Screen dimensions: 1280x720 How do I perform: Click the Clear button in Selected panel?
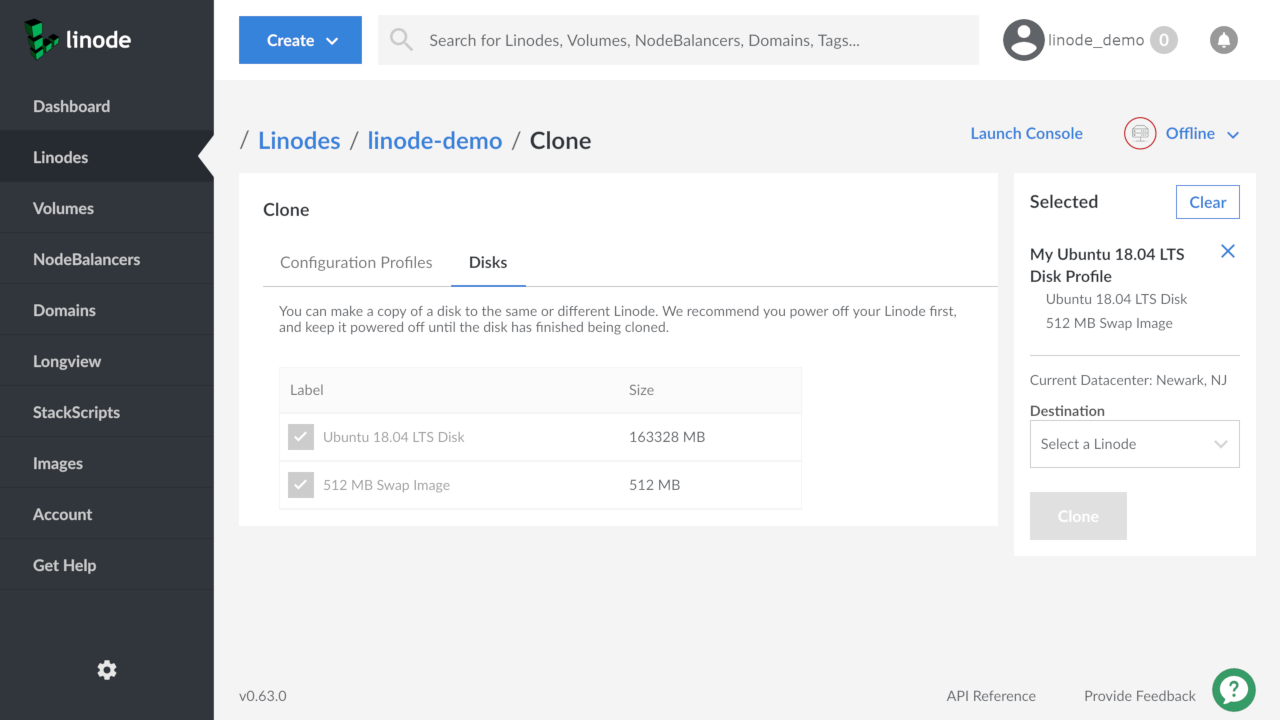(x=1207, y=202)
